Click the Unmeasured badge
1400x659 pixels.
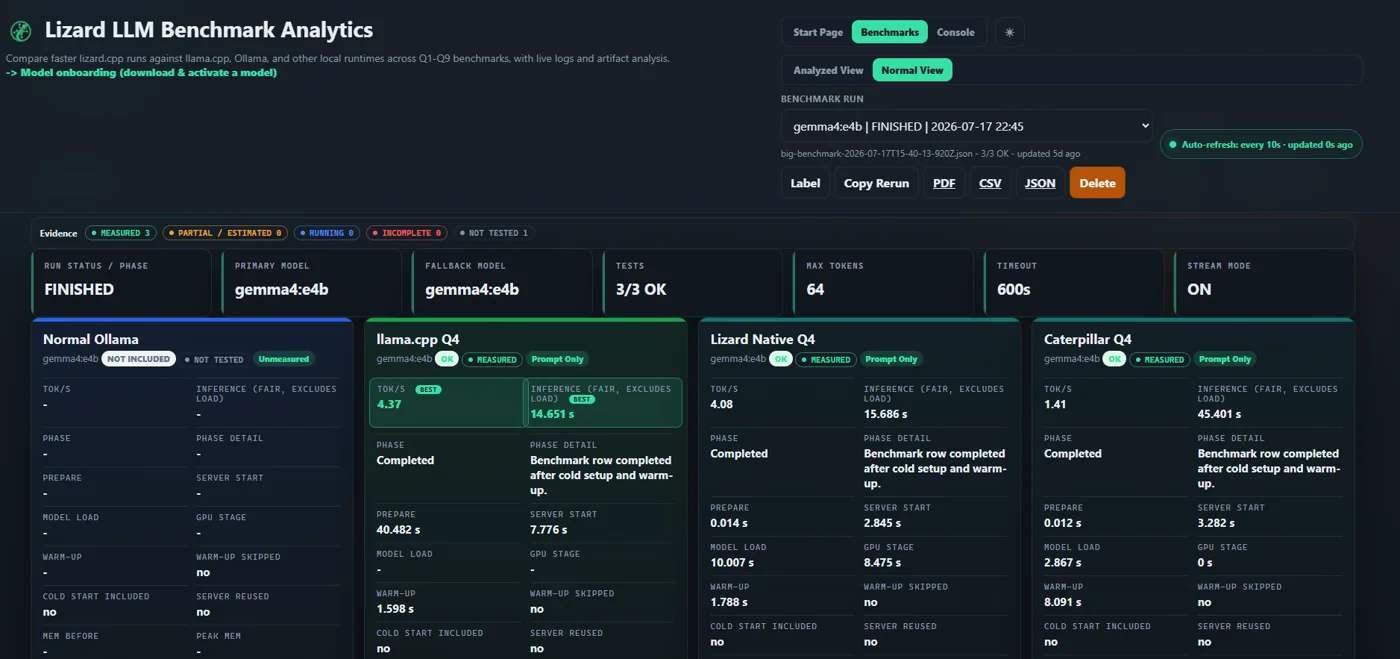(283, 359)
